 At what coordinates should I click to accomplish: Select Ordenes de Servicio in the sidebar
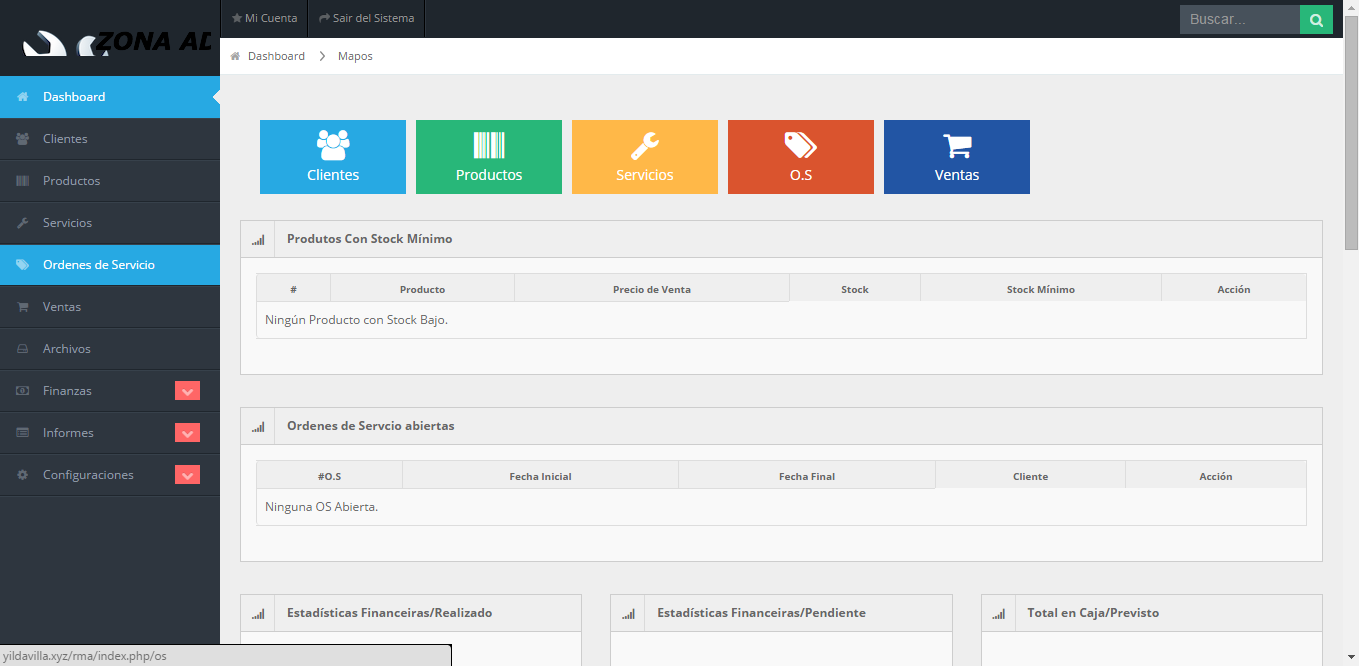tap(98, 264)
